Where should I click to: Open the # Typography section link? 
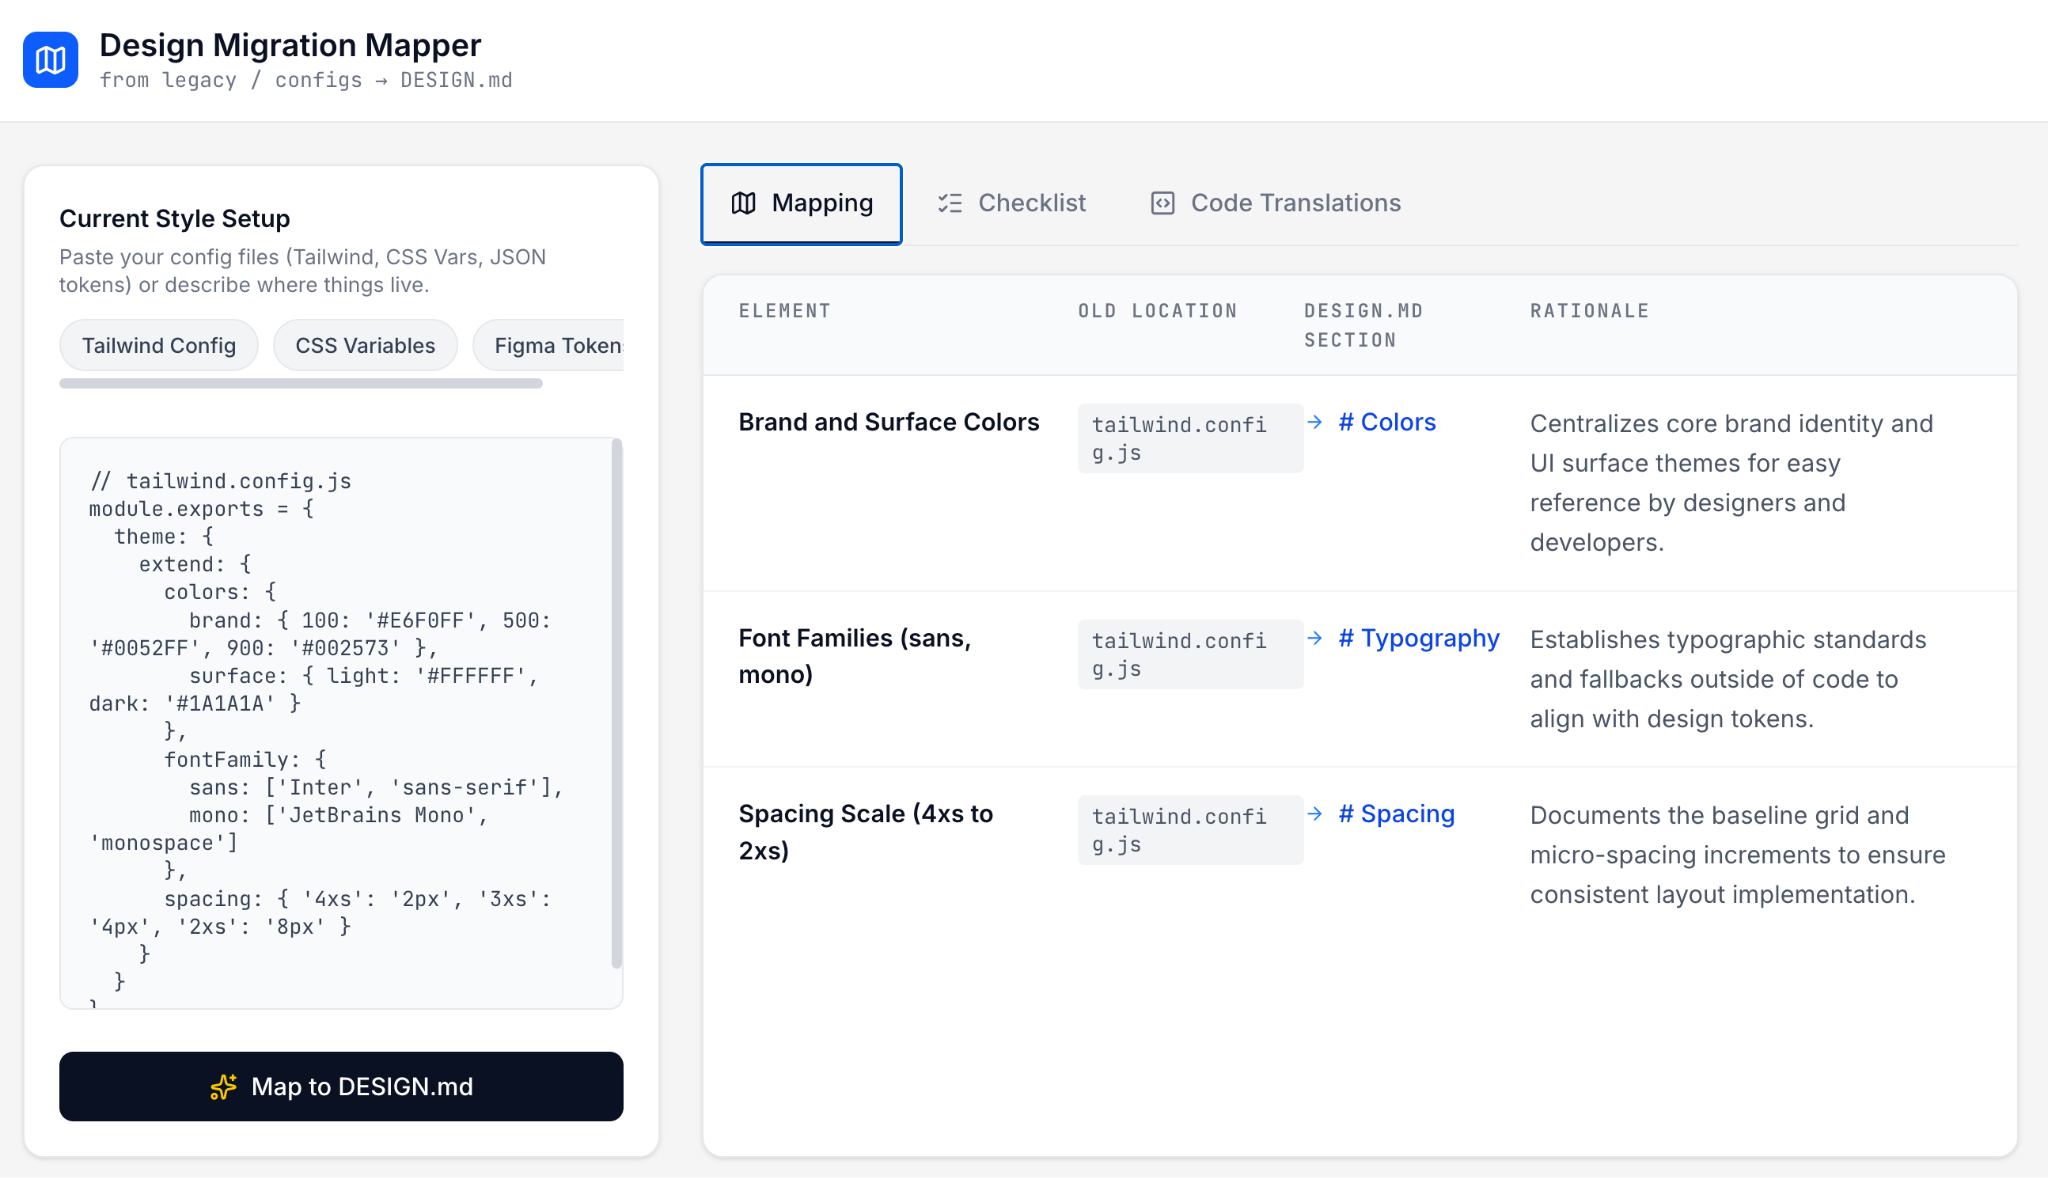click(x=1419, y=638)
